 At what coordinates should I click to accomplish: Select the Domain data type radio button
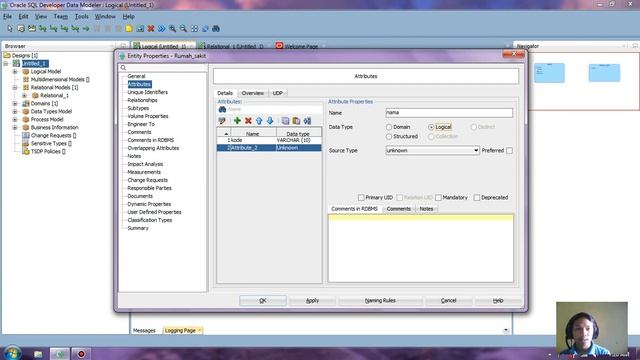click(389, 127)
